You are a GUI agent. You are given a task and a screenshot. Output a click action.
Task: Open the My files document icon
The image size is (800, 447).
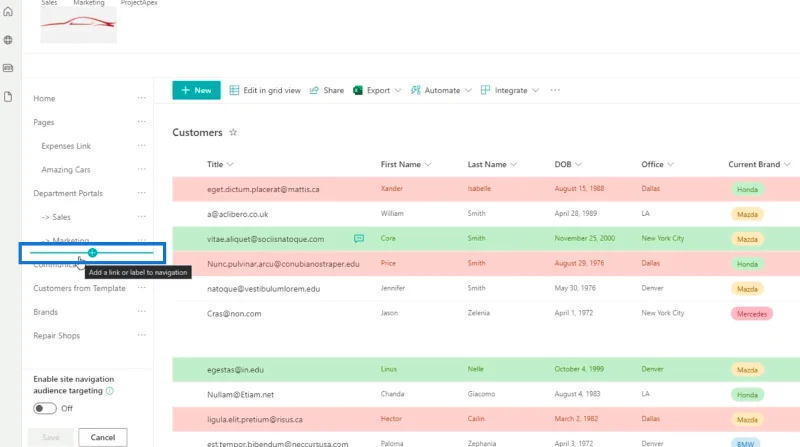[x=8, y=96]
